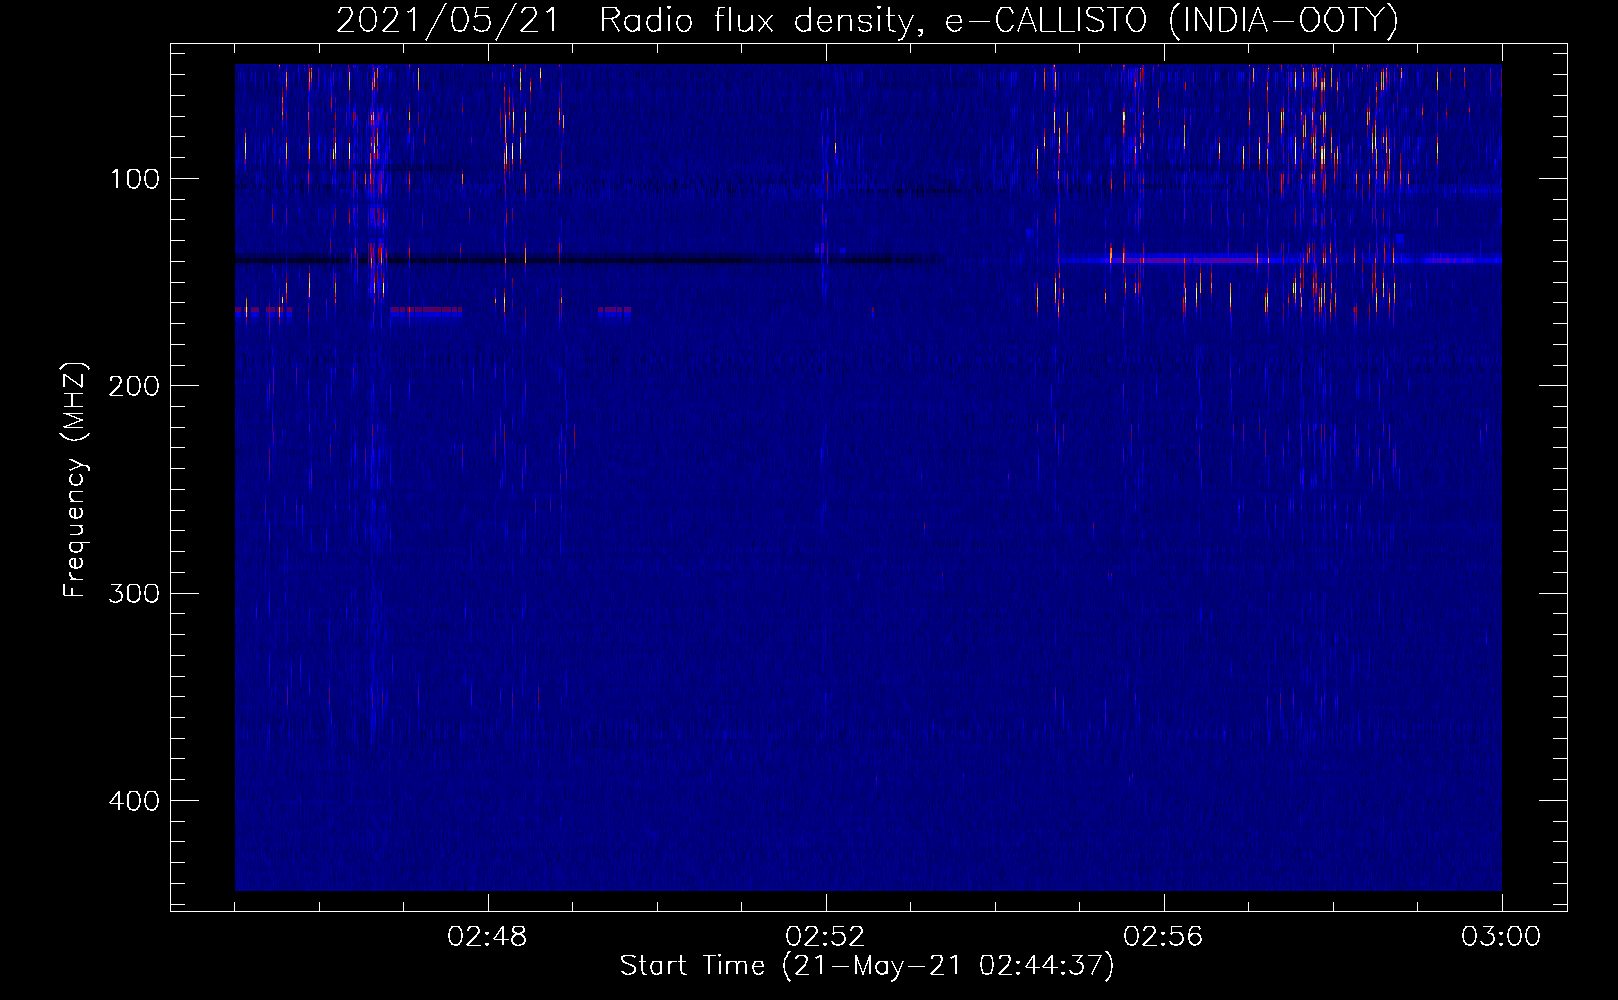Click the 03:00 time tick label

tap(1501, 937)
